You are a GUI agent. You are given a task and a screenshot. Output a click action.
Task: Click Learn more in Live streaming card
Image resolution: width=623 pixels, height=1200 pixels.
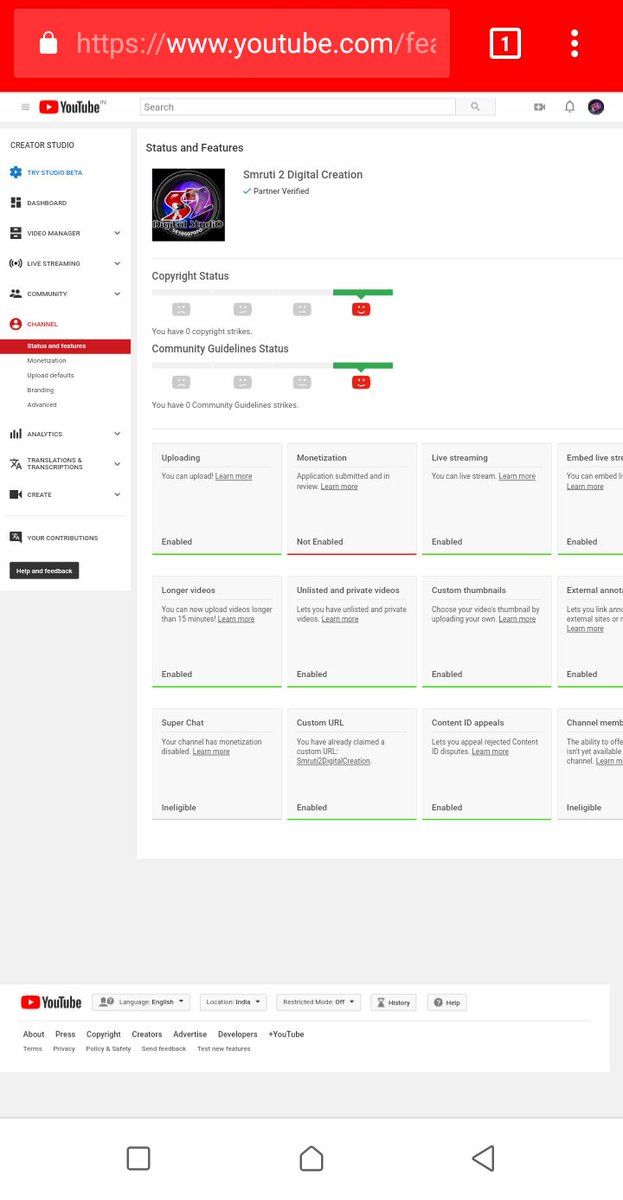pyautogui.click(x=517, y=476)
